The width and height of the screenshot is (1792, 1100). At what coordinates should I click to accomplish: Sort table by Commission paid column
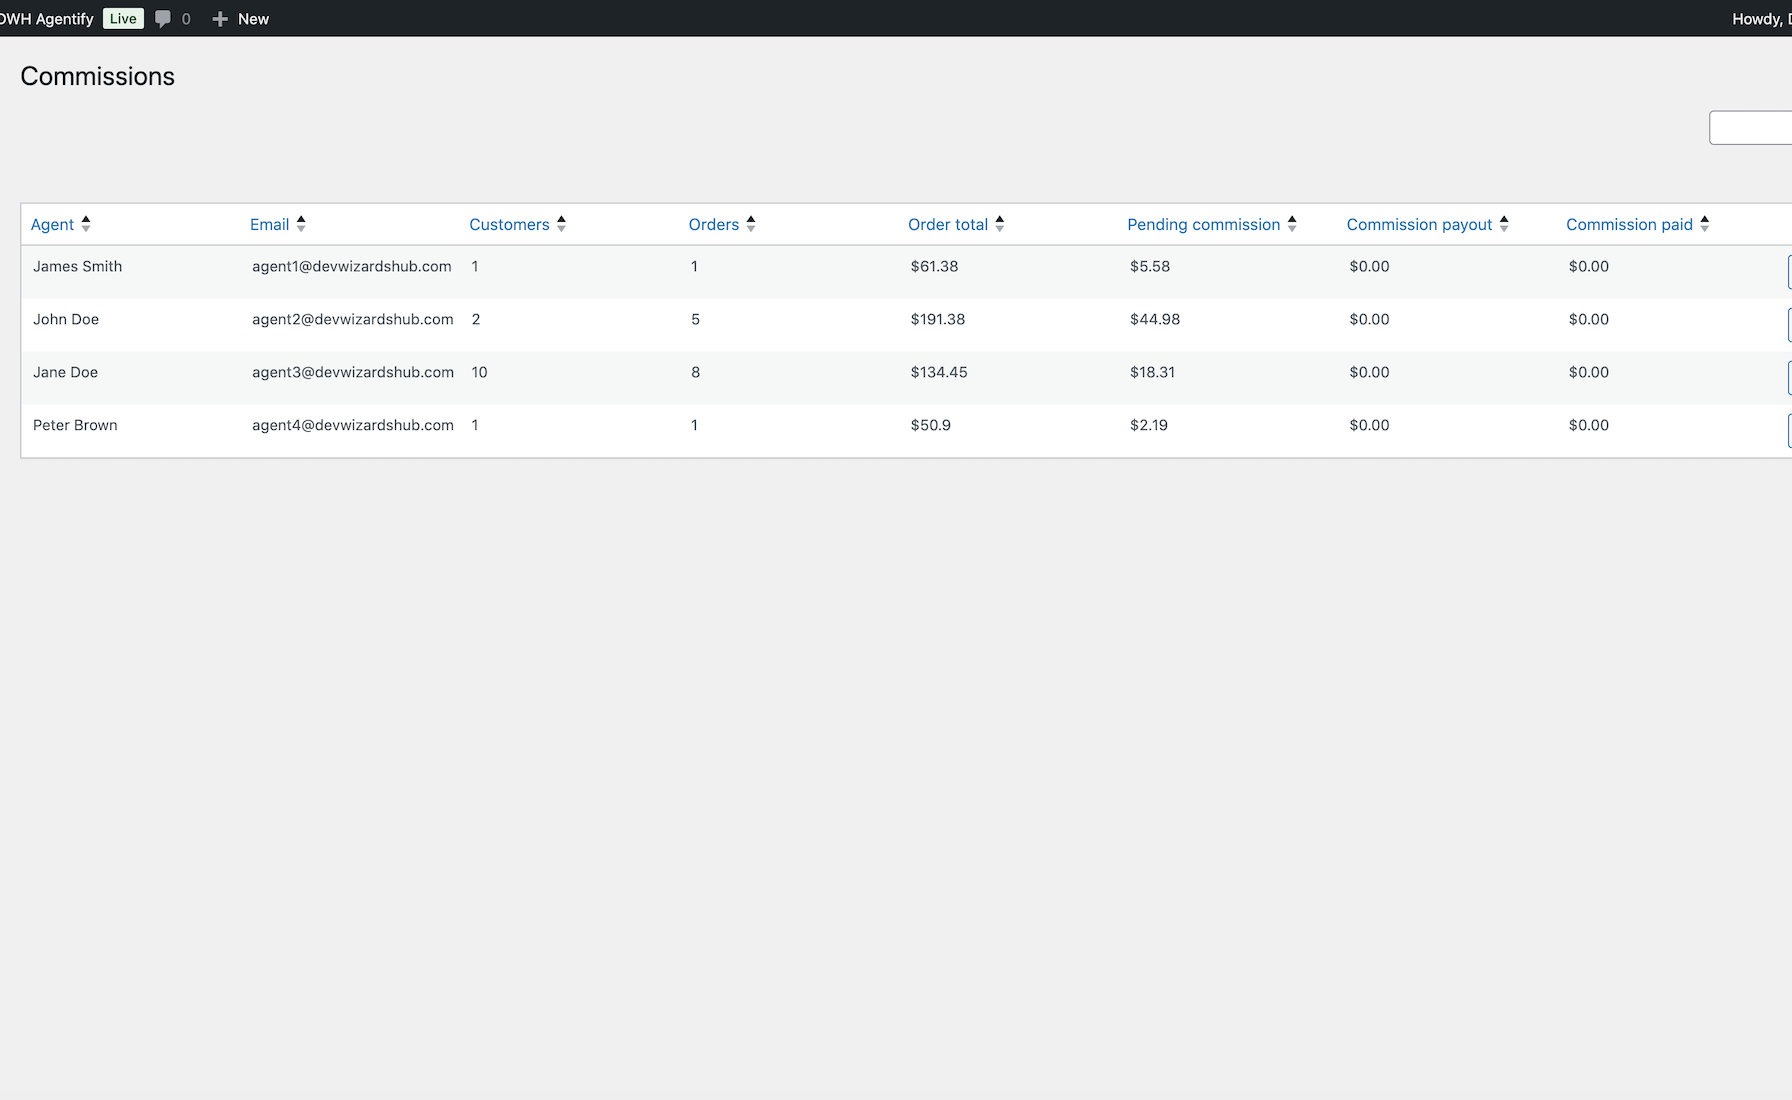1629,225
